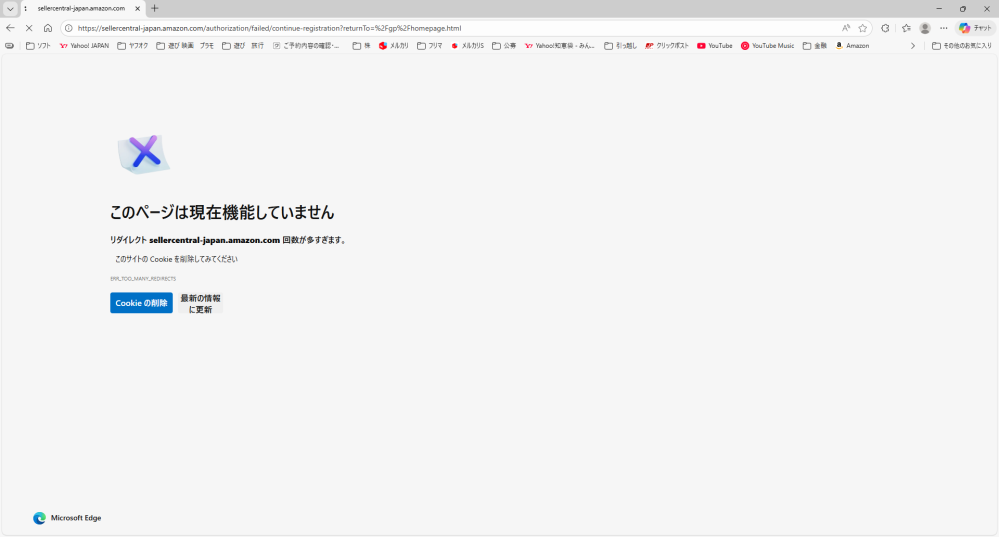The image size is (999, 537).
Task: Minimize the Edge window
Action: click(938, 8)
